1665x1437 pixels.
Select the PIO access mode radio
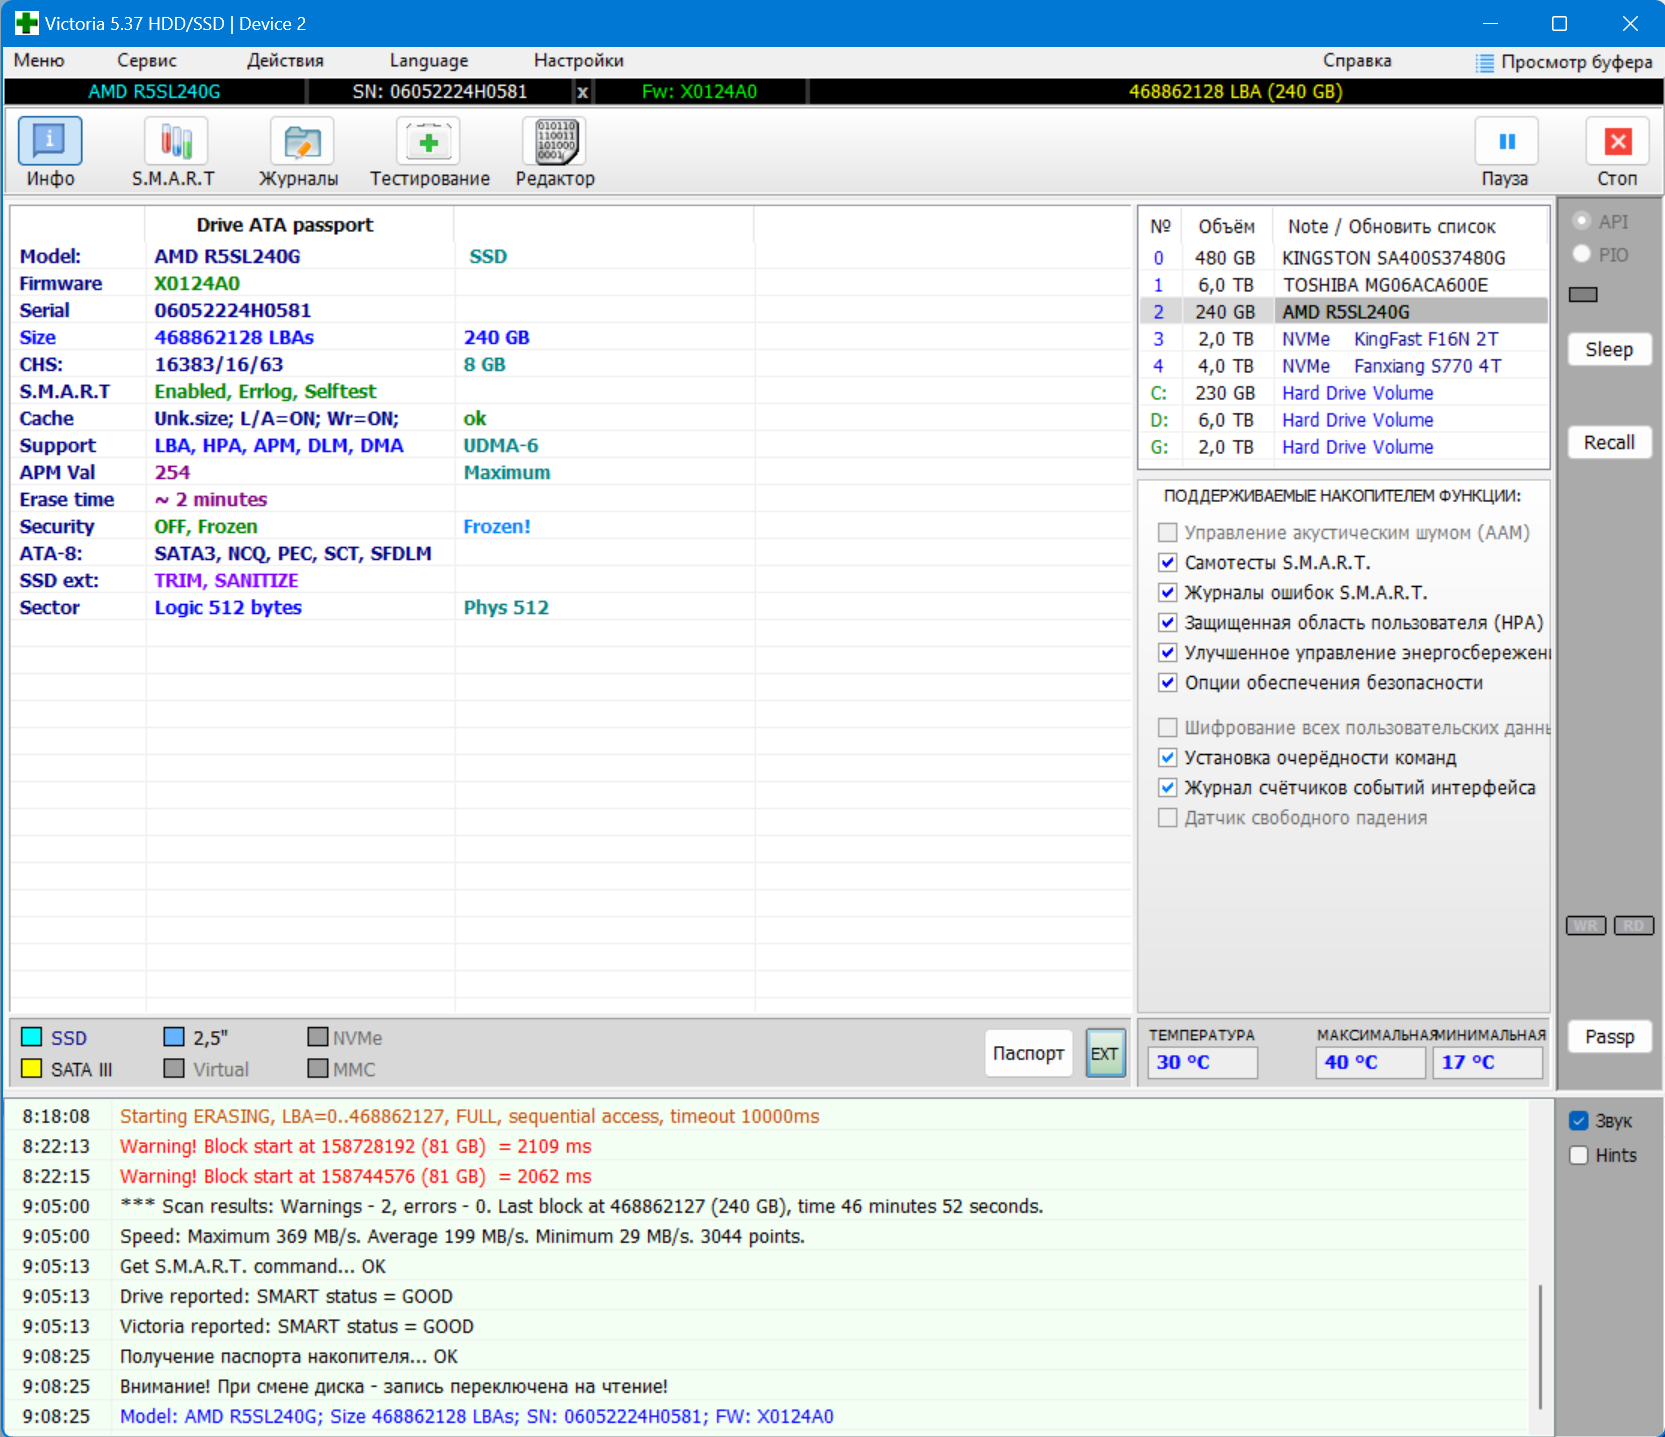tap(1582, 254)
